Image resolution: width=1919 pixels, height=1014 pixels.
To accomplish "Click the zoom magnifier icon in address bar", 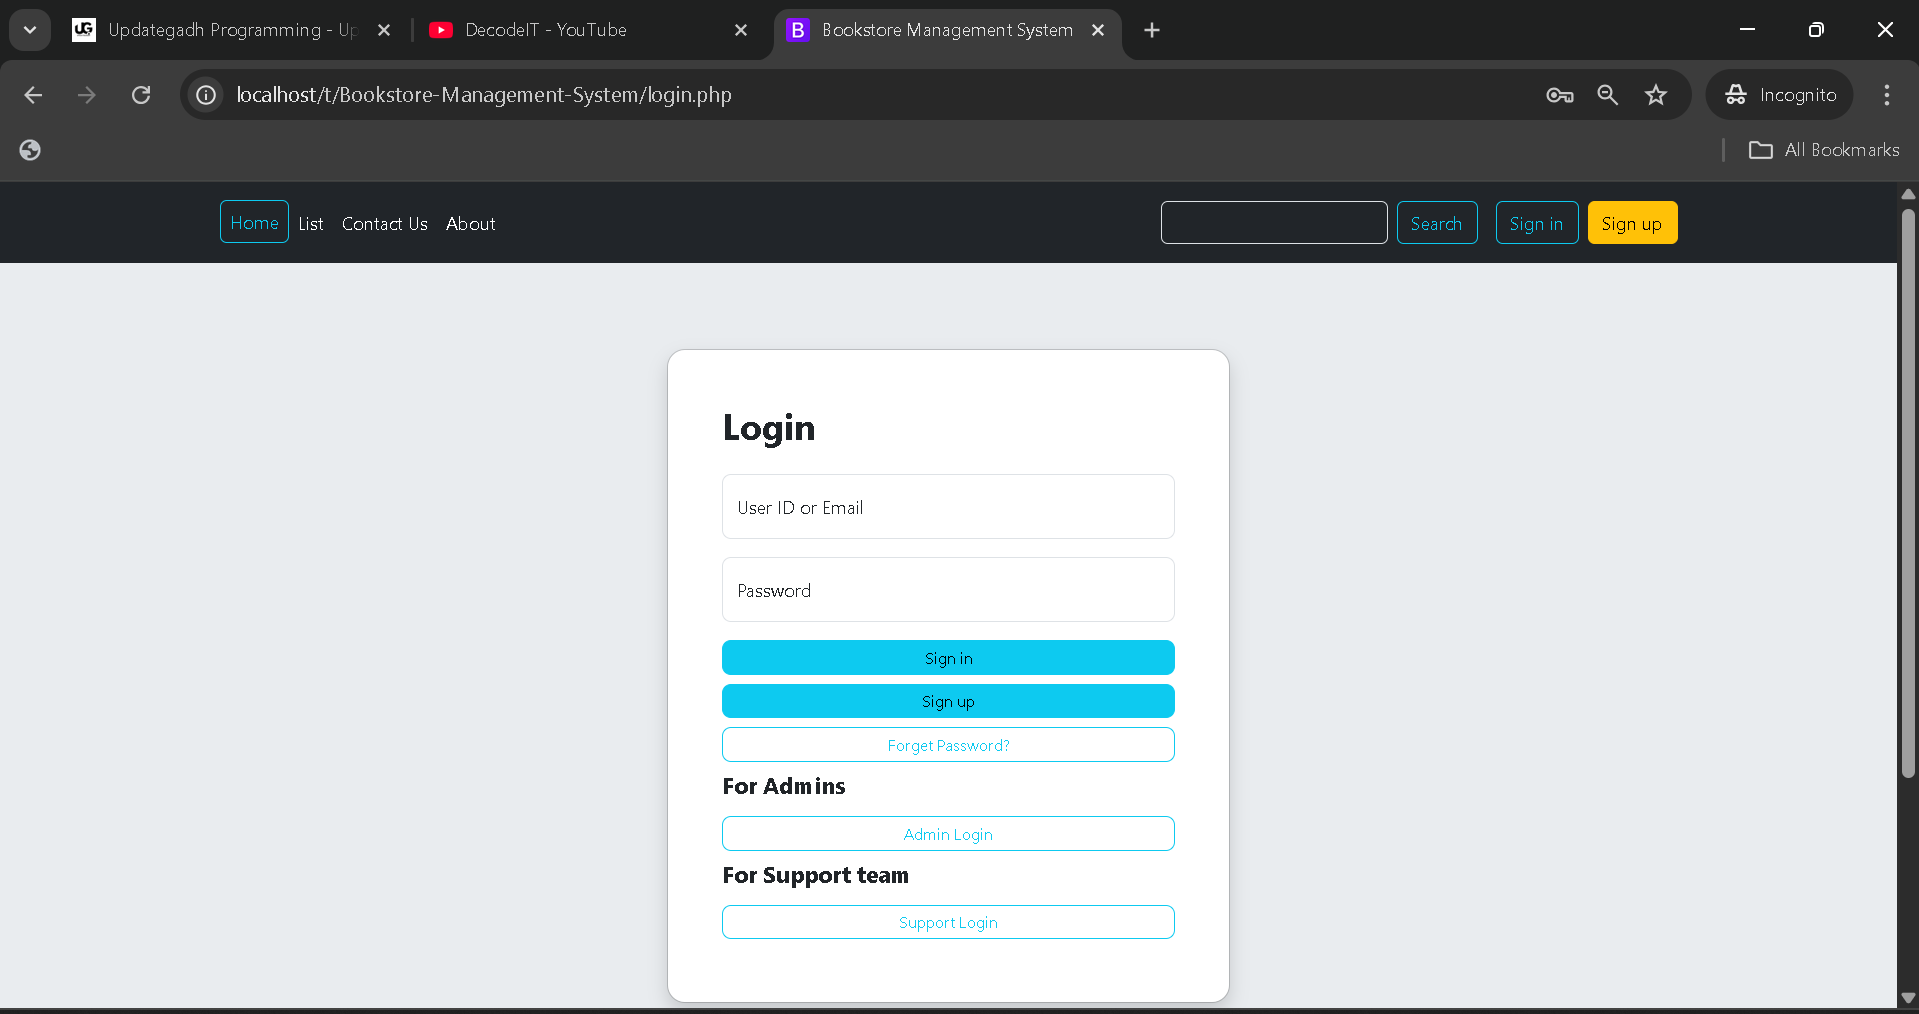I will coord(1607,95).
